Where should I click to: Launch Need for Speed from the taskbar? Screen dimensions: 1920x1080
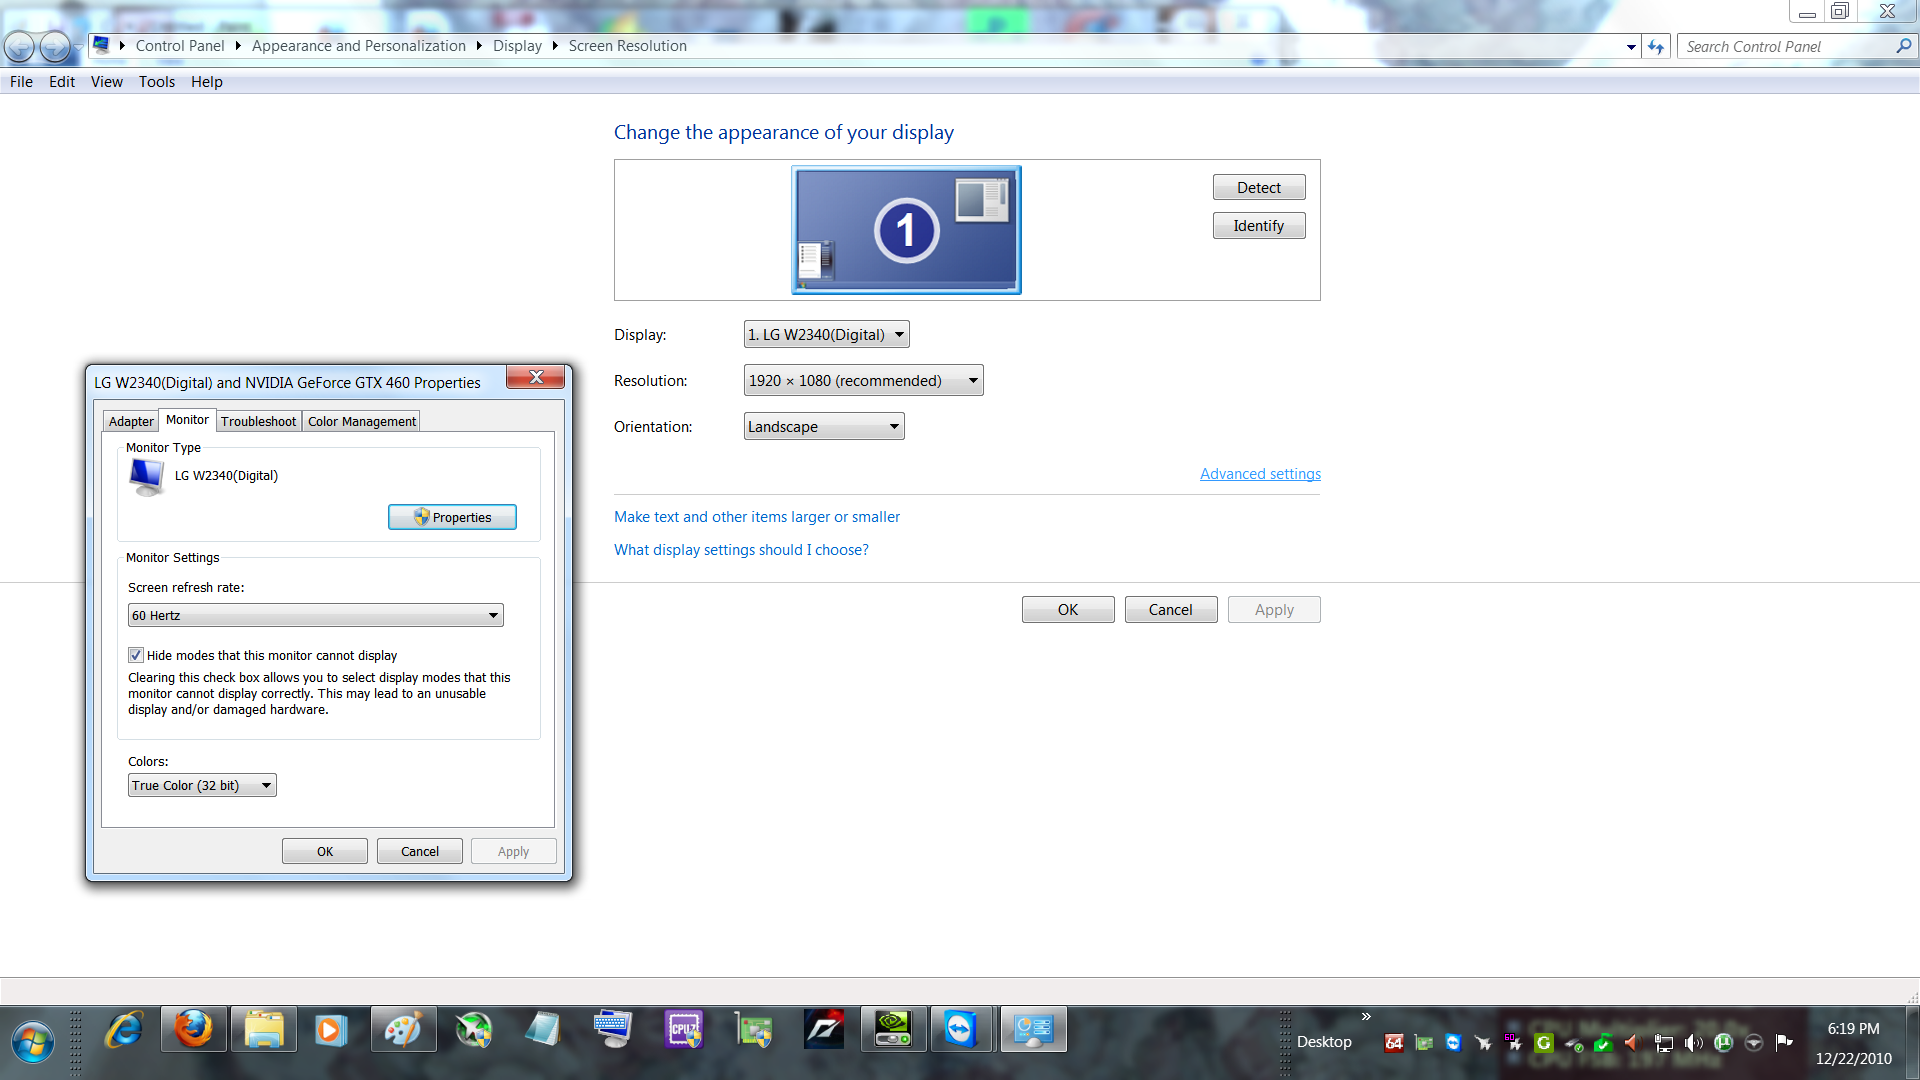[824, 1030]
